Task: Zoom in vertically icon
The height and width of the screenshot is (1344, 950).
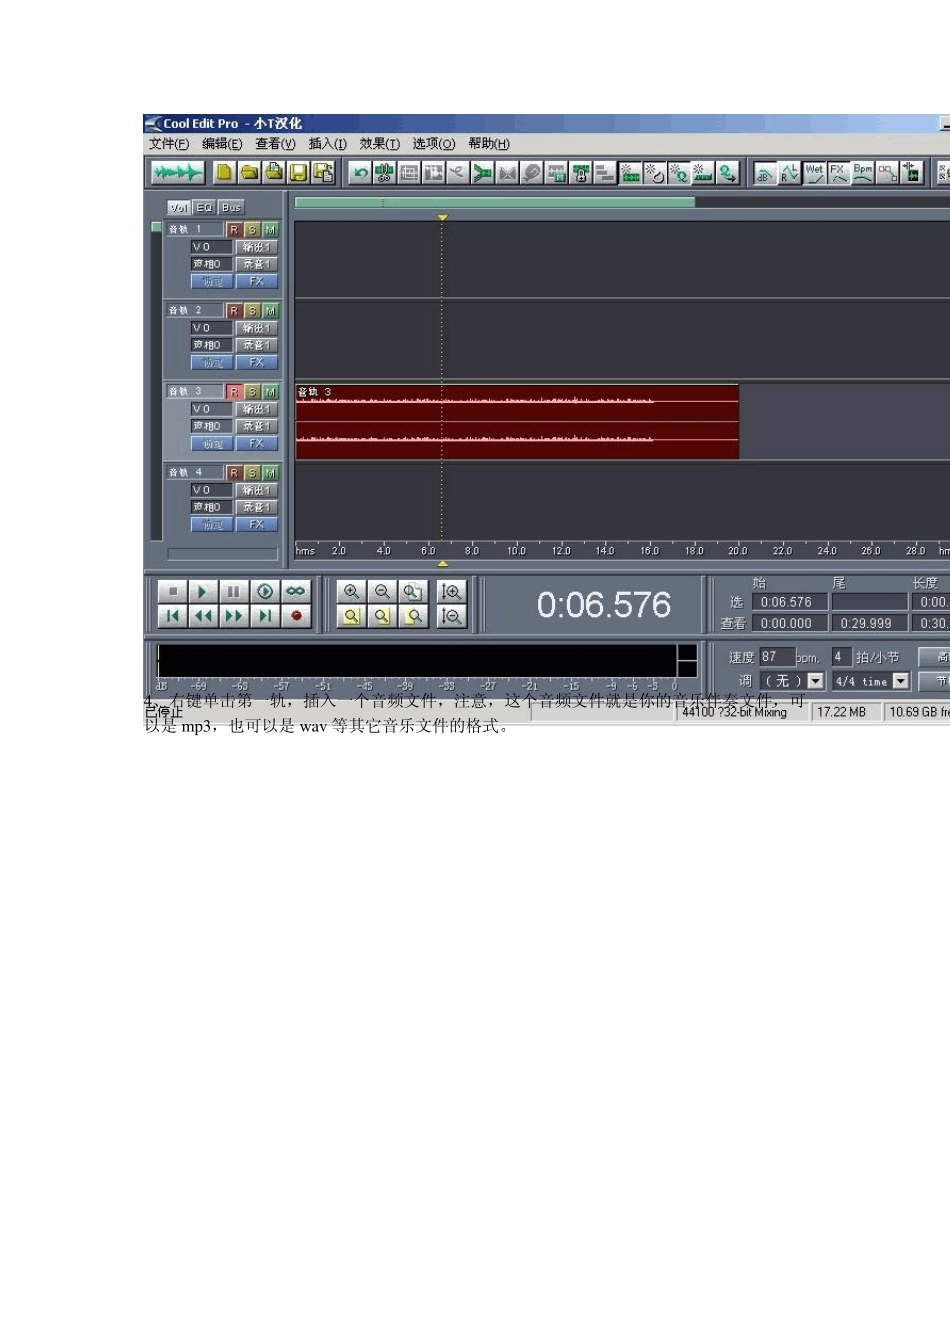Action: [x=451, y=592]
